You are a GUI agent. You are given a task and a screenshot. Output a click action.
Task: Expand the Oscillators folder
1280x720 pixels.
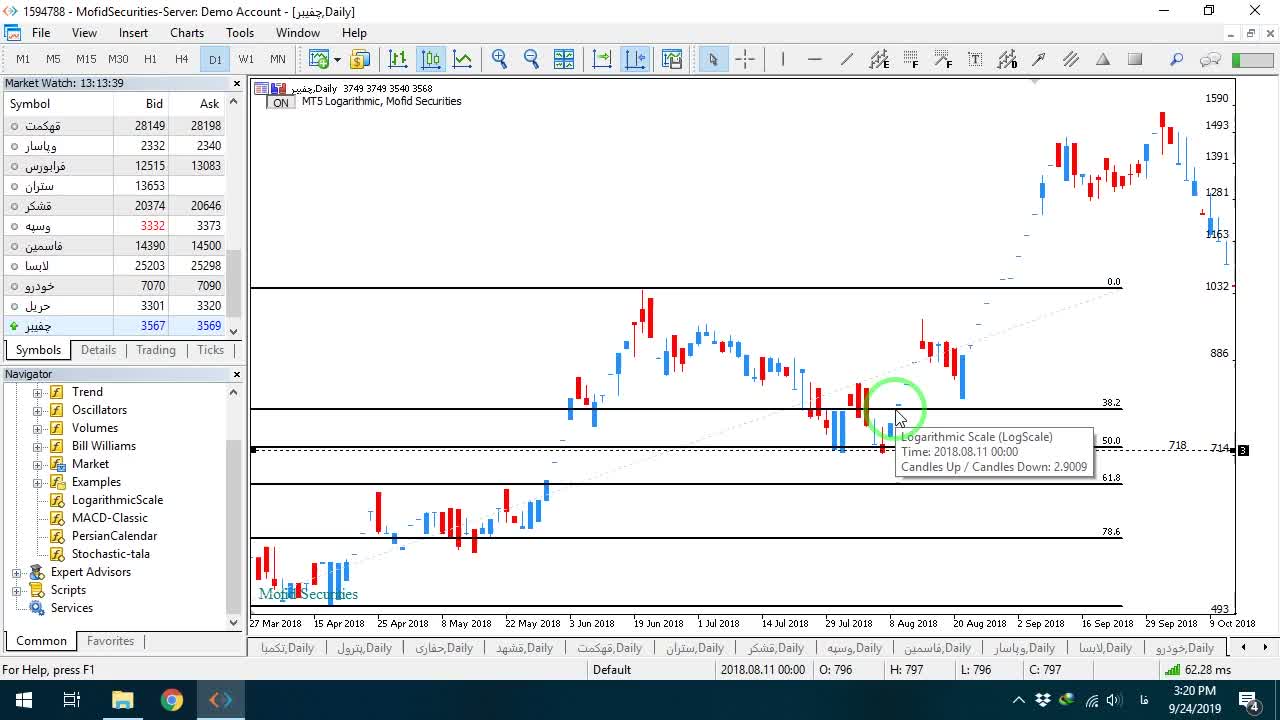[x=38, y=410]
